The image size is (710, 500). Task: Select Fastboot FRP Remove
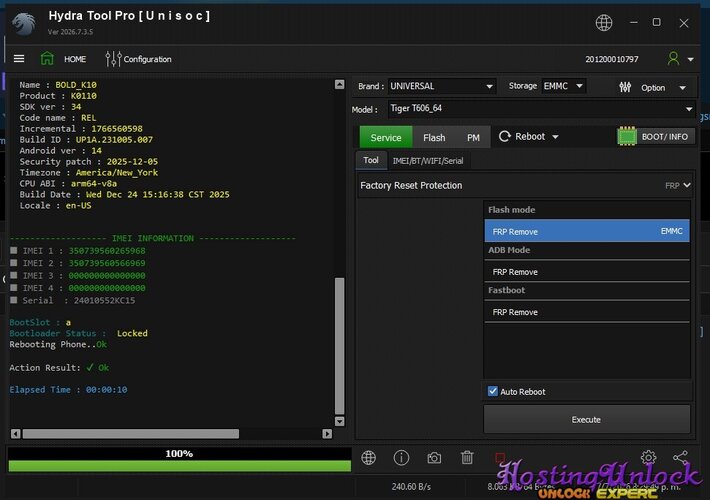coord(587,312)
